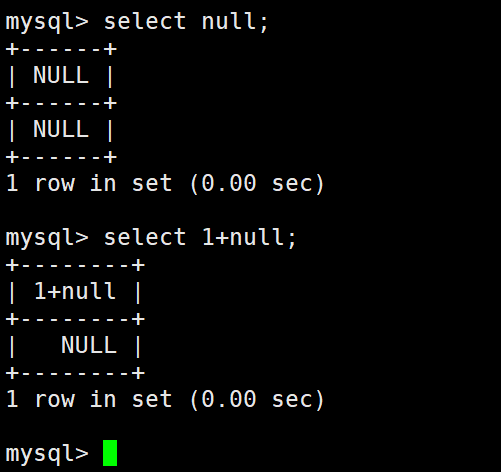Click the last empty 'mysql>' prompt

point(47,455)
